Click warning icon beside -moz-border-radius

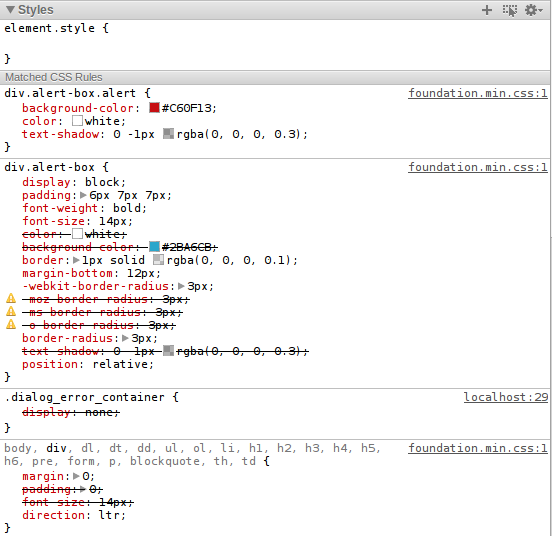(x=11, y=298)
